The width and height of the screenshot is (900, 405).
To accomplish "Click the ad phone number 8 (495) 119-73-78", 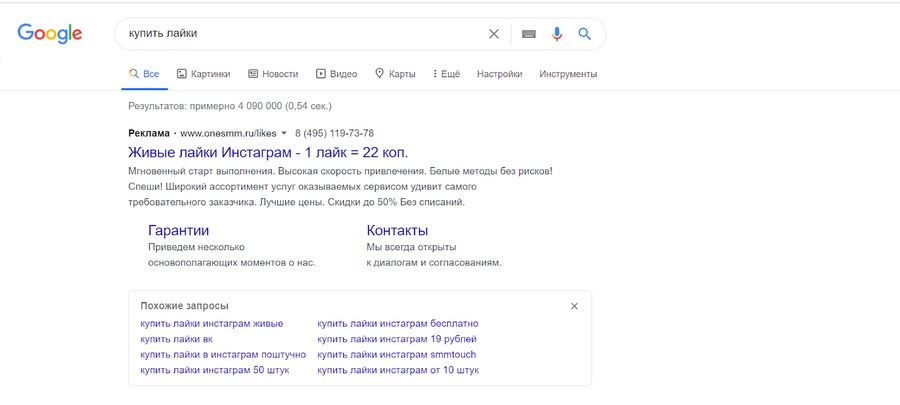I will [x=335, y=134].
